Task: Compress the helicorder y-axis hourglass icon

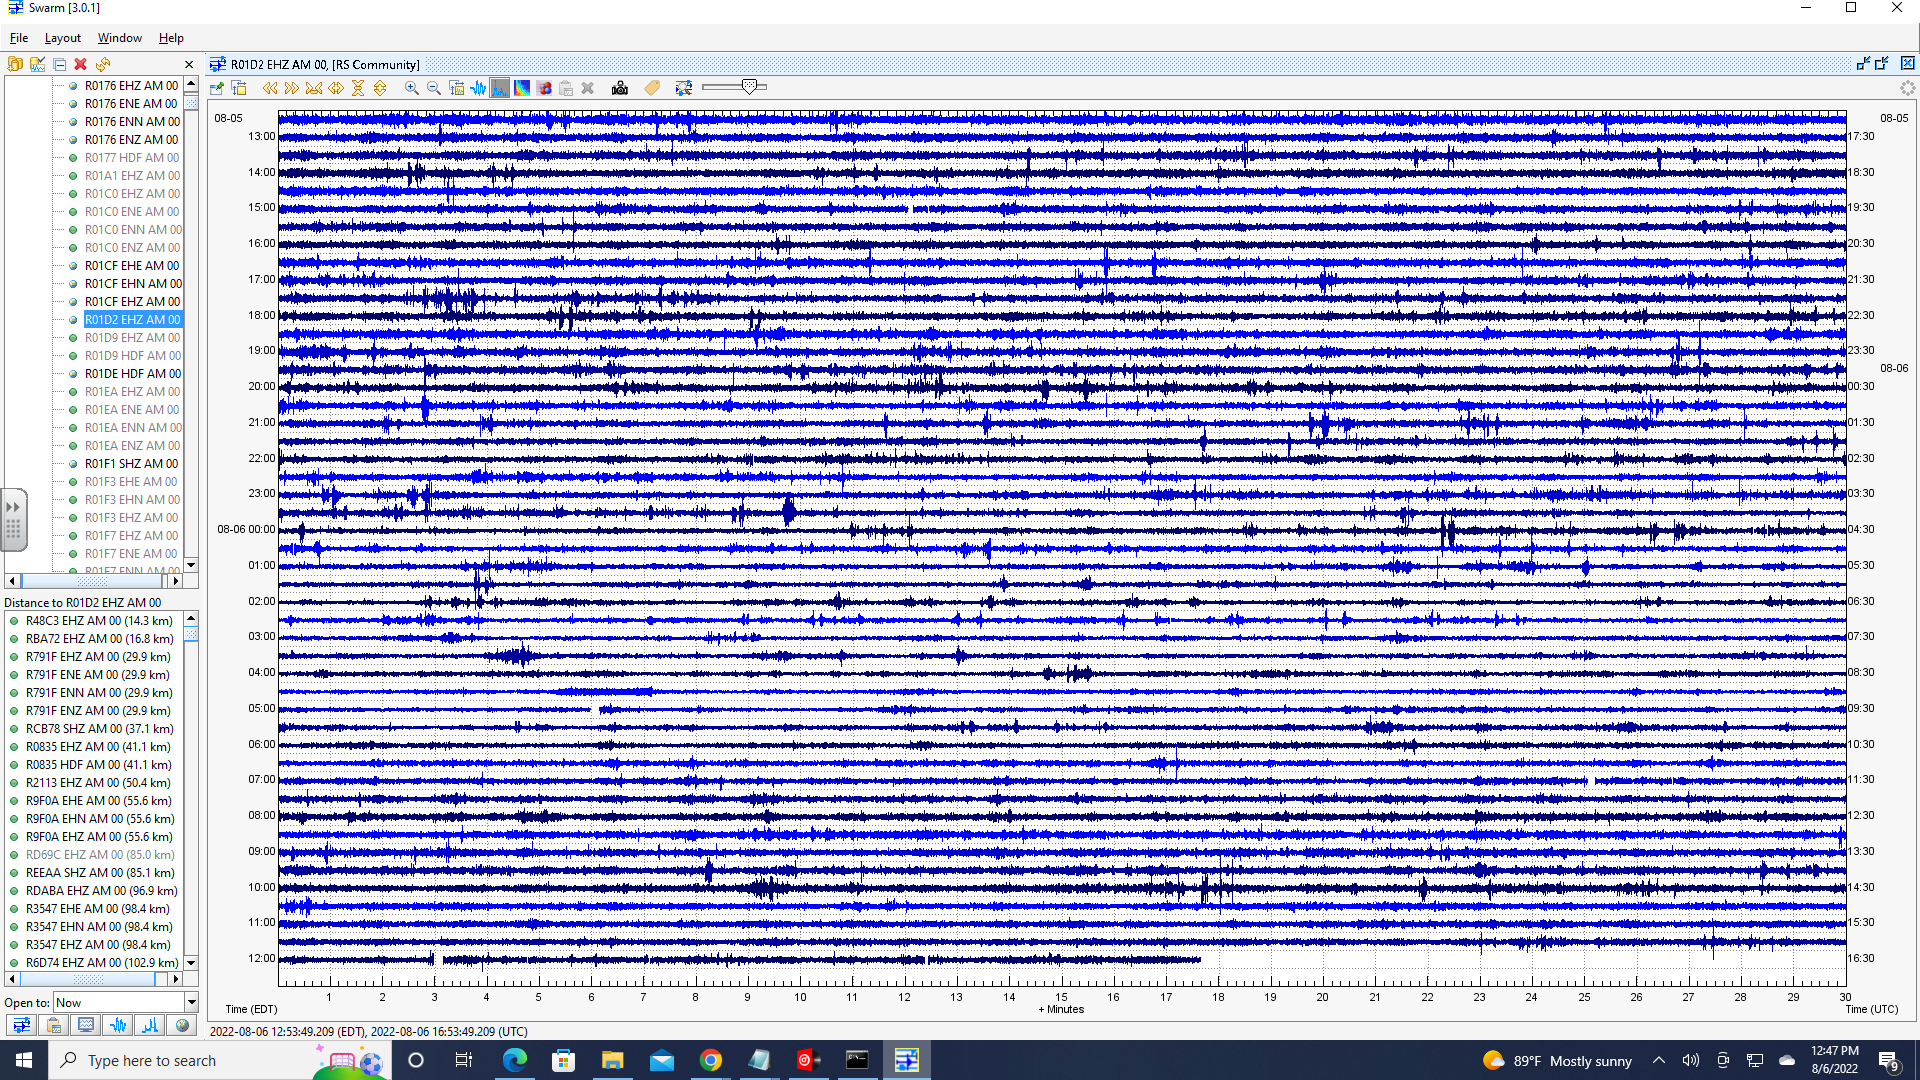Action: coord(358,88)
